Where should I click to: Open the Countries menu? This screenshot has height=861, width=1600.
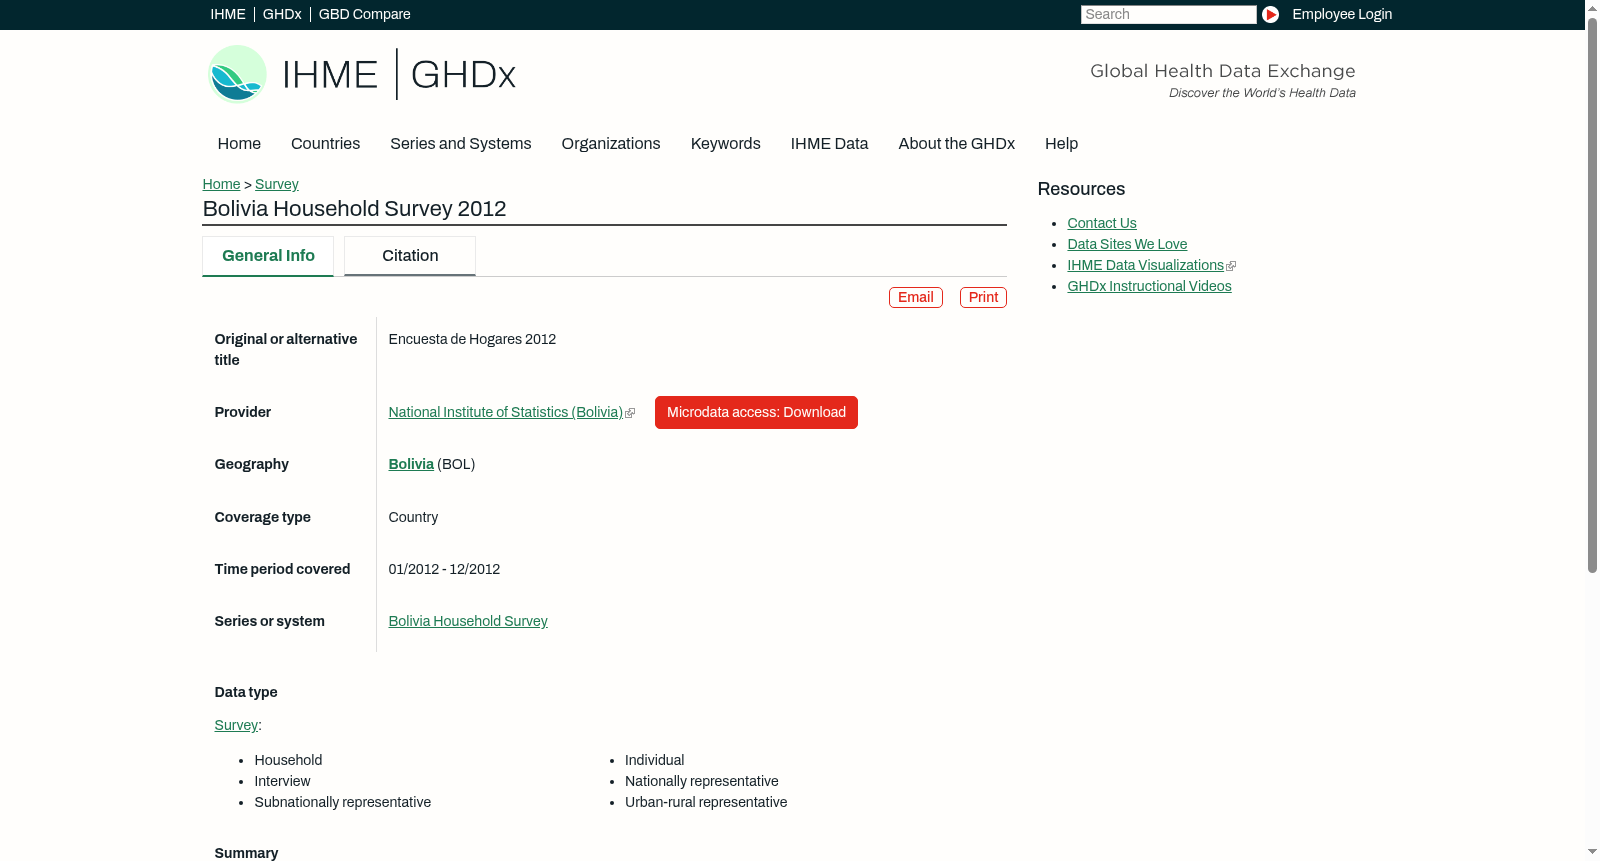click(x=325, y=144)
